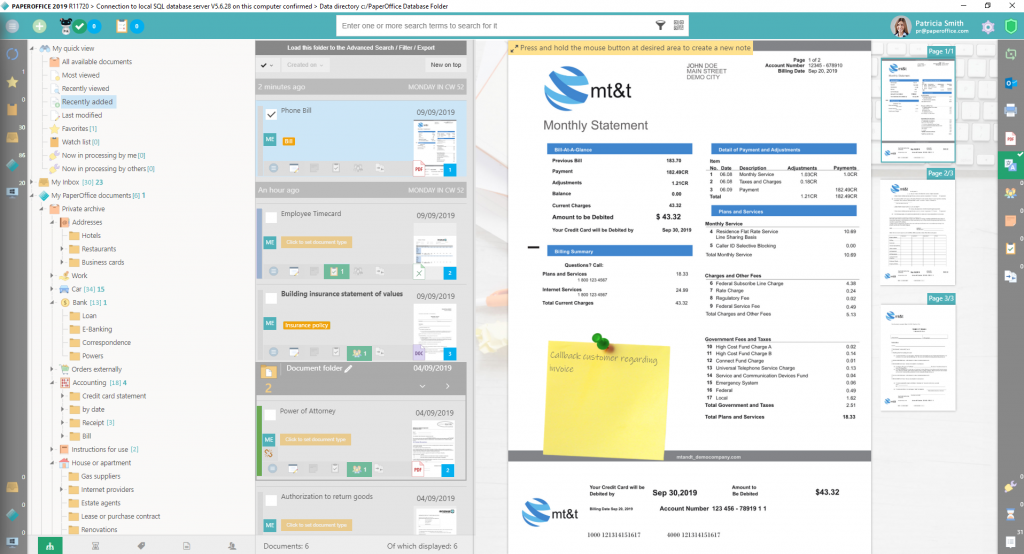The height and width of the screenshot is (554, 1024).
Task: Click the chart icon at tree bottom bar
Action: point(50,546)
